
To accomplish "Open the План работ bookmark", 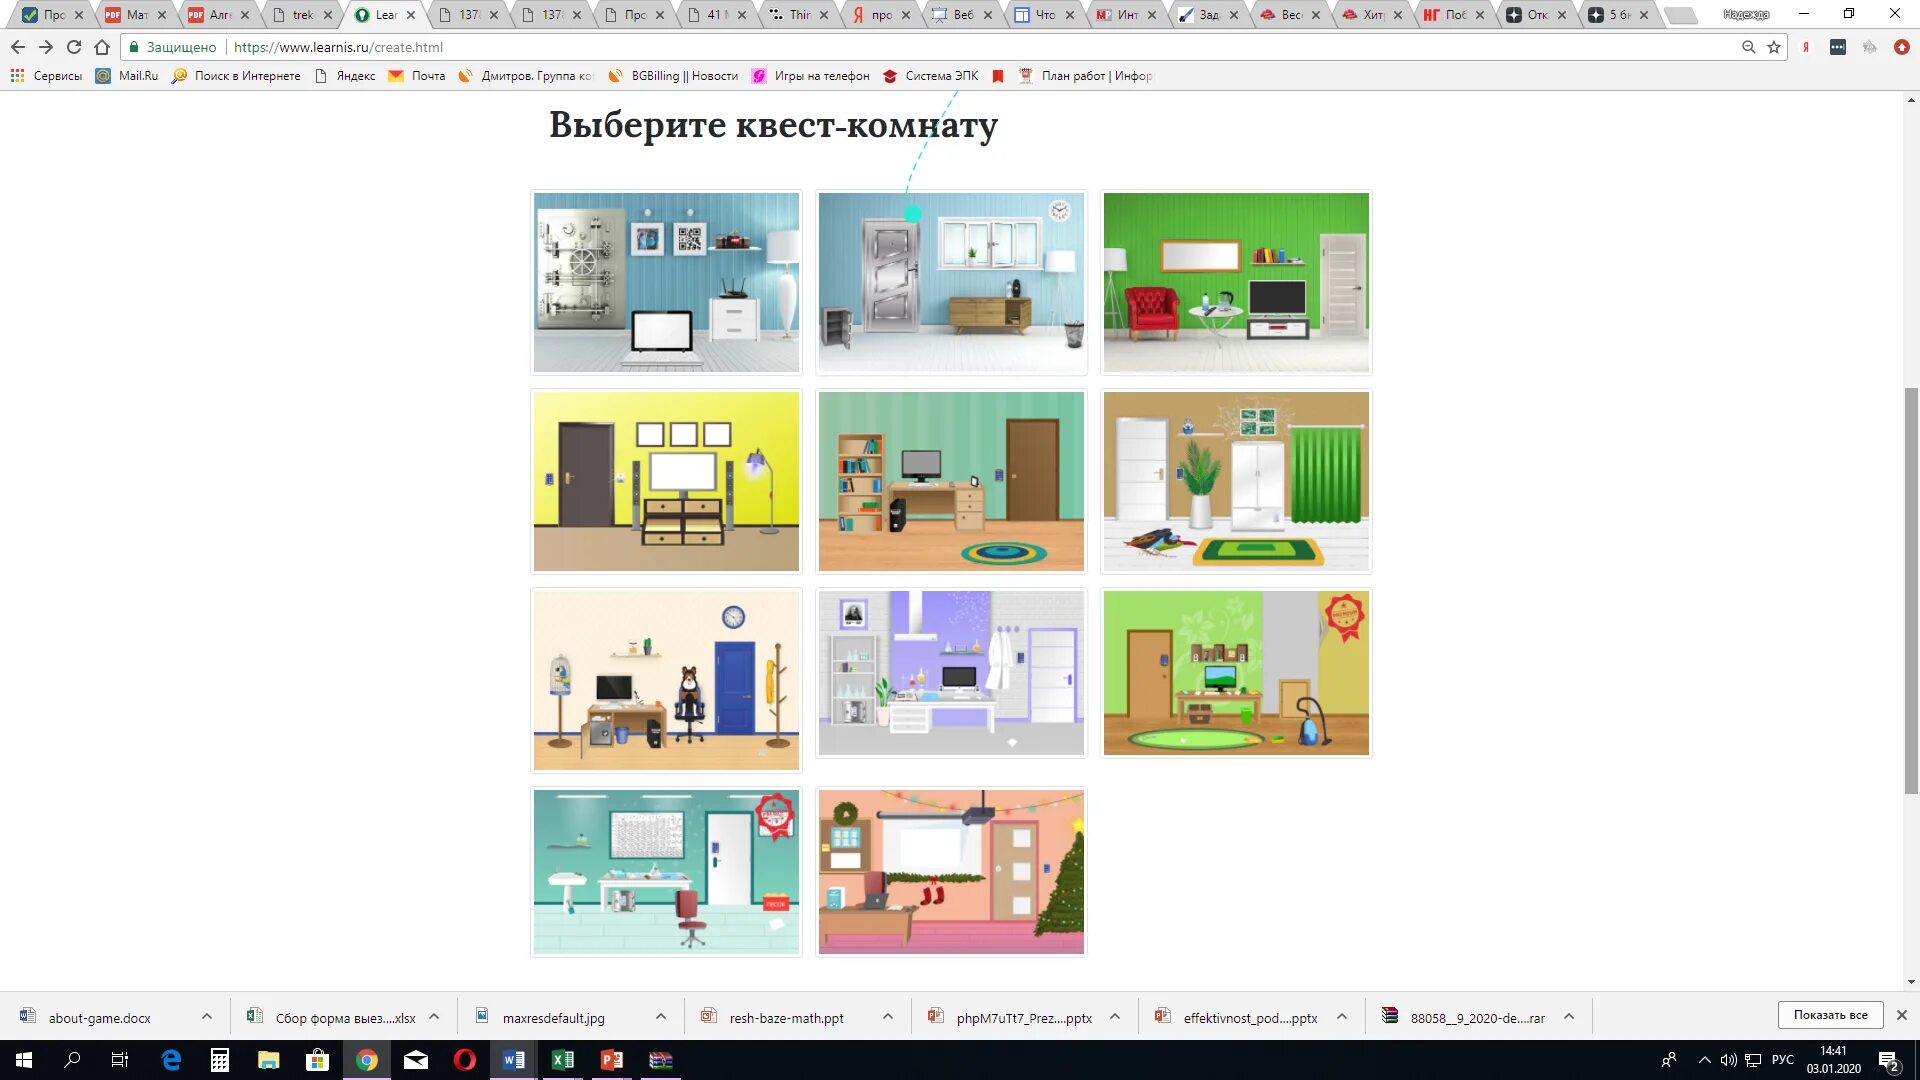I will point(1085,76).
